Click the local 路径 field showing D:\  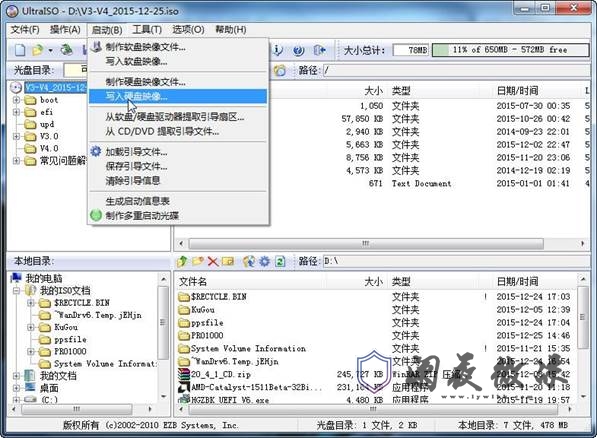click(457, 261)
